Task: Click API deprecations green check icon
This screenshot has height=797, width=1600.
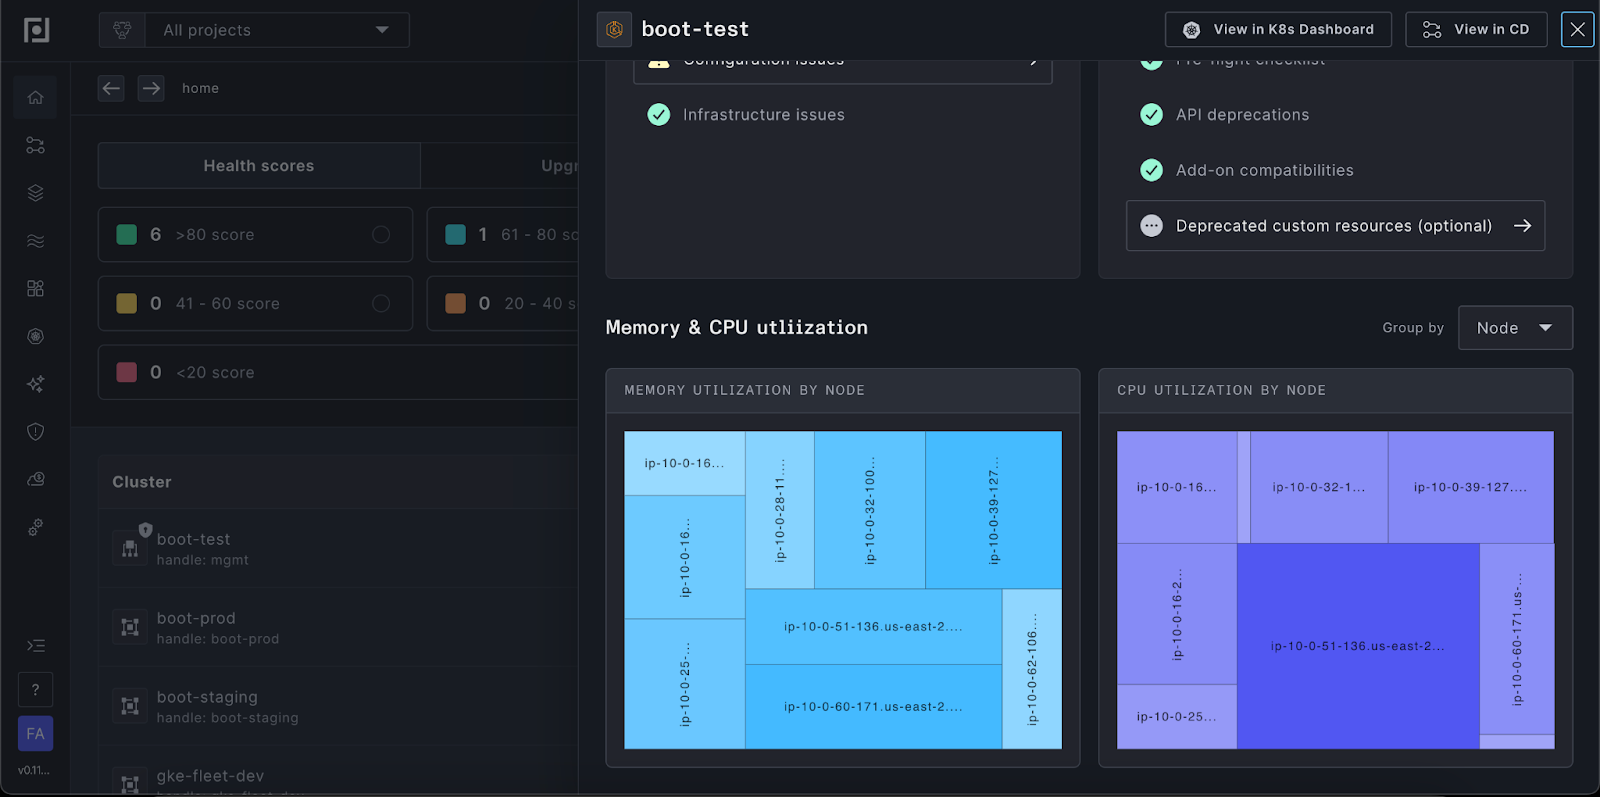Action: pyautogui.click(x=1152, y=115)
